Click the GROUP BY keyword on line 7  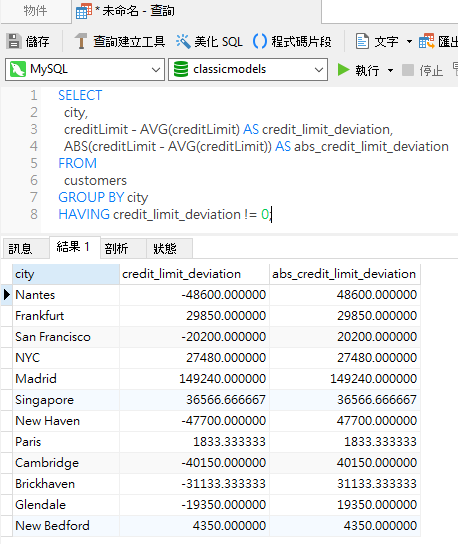[91, 197]
